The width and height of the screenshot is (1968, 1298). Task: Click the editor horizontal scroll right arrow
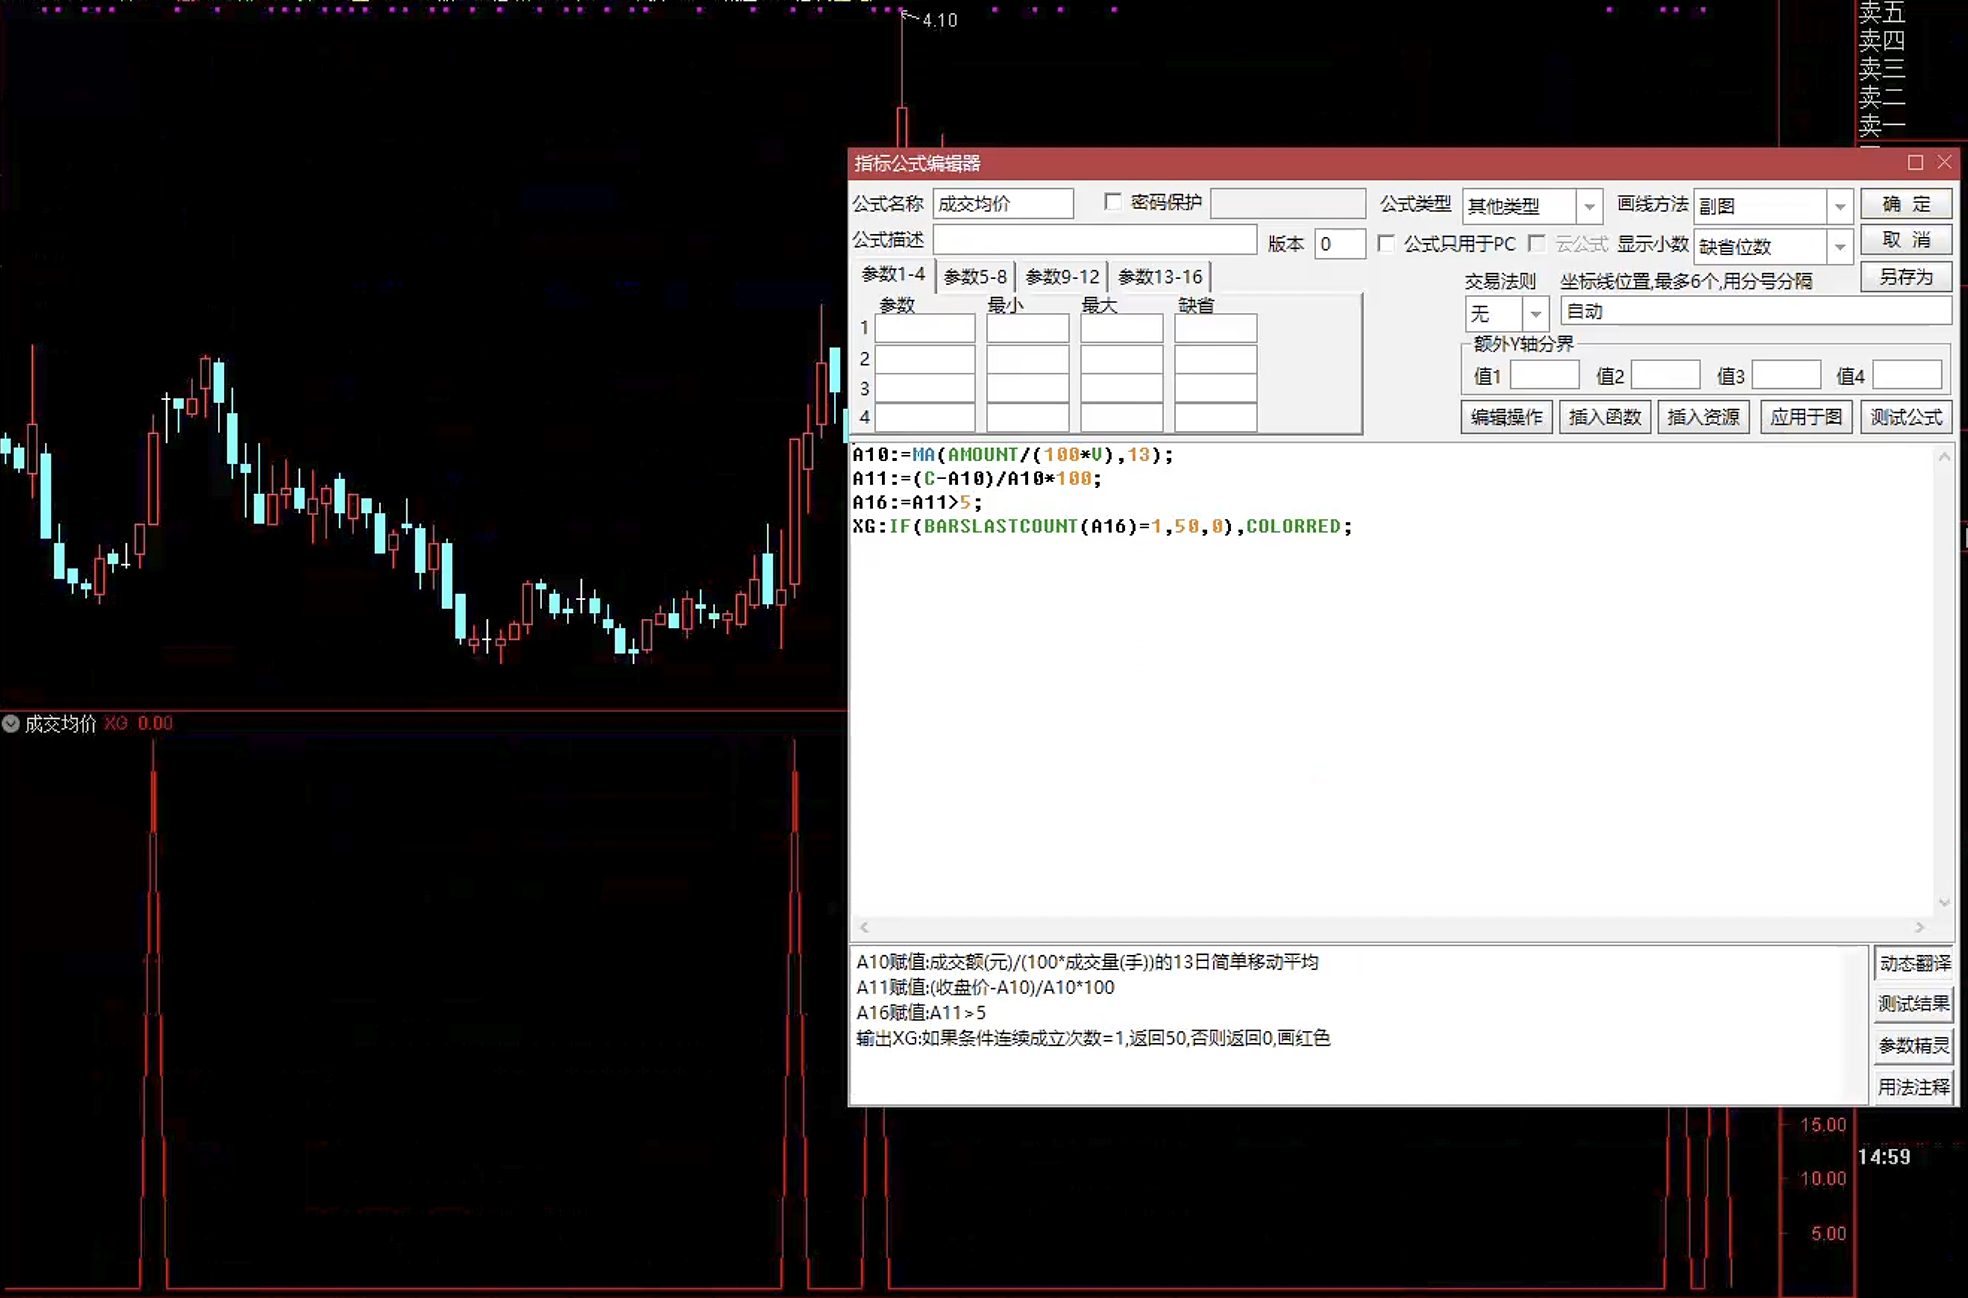point(1919,927)
